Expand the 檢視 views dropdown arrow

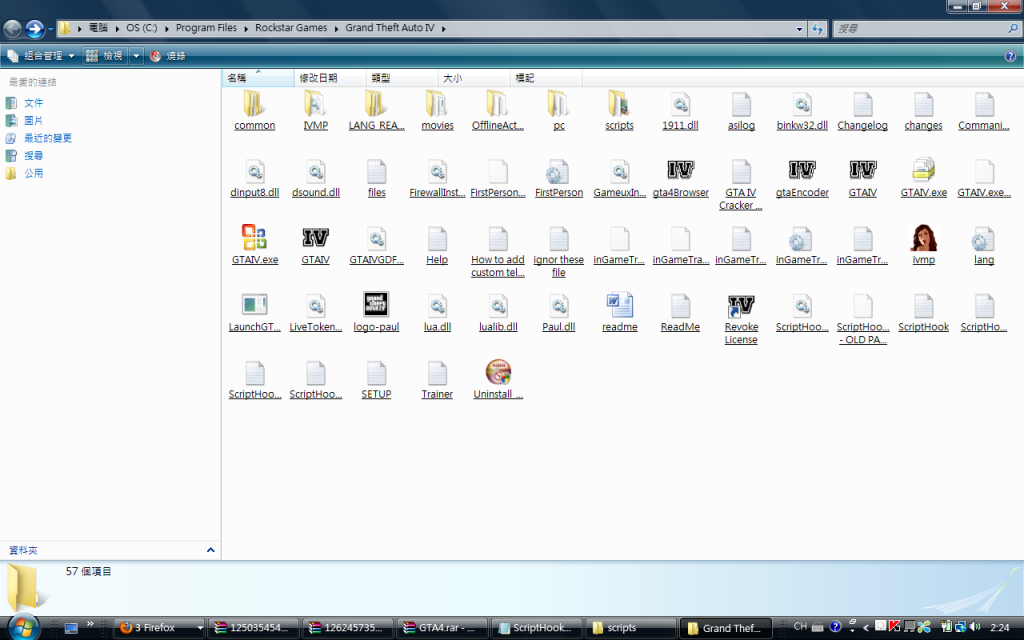137,56
